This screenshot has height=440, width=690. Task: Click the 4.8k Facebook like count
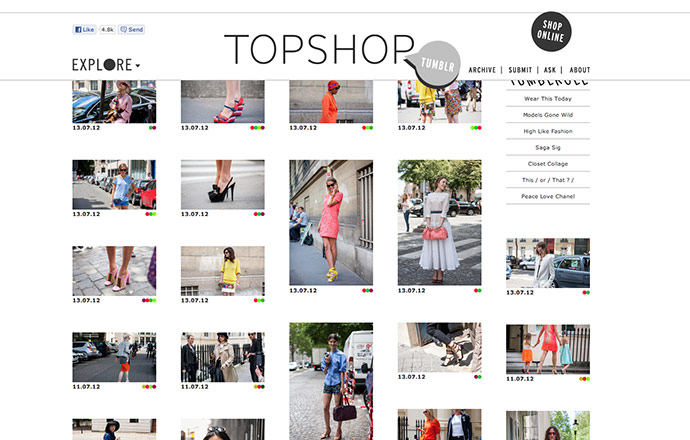[107, 29]
